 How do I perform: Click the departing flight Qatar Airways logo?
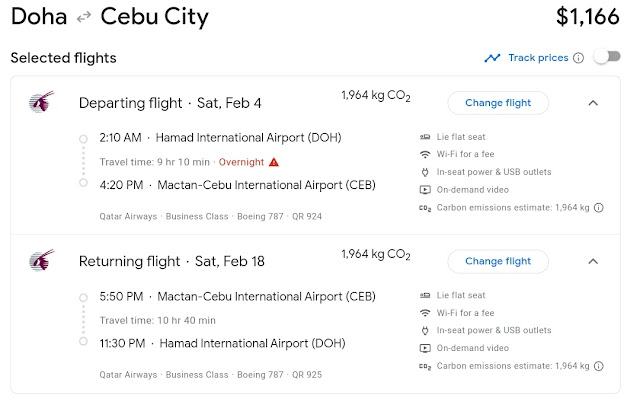click(41, 102)
